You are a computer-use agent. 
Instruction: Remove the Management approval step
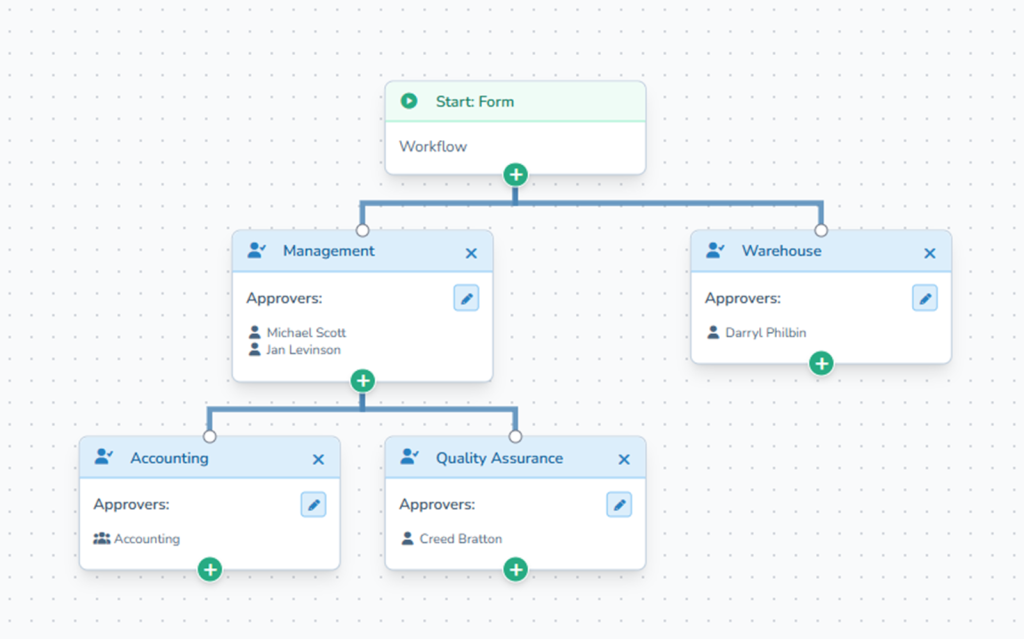[471, 254]
